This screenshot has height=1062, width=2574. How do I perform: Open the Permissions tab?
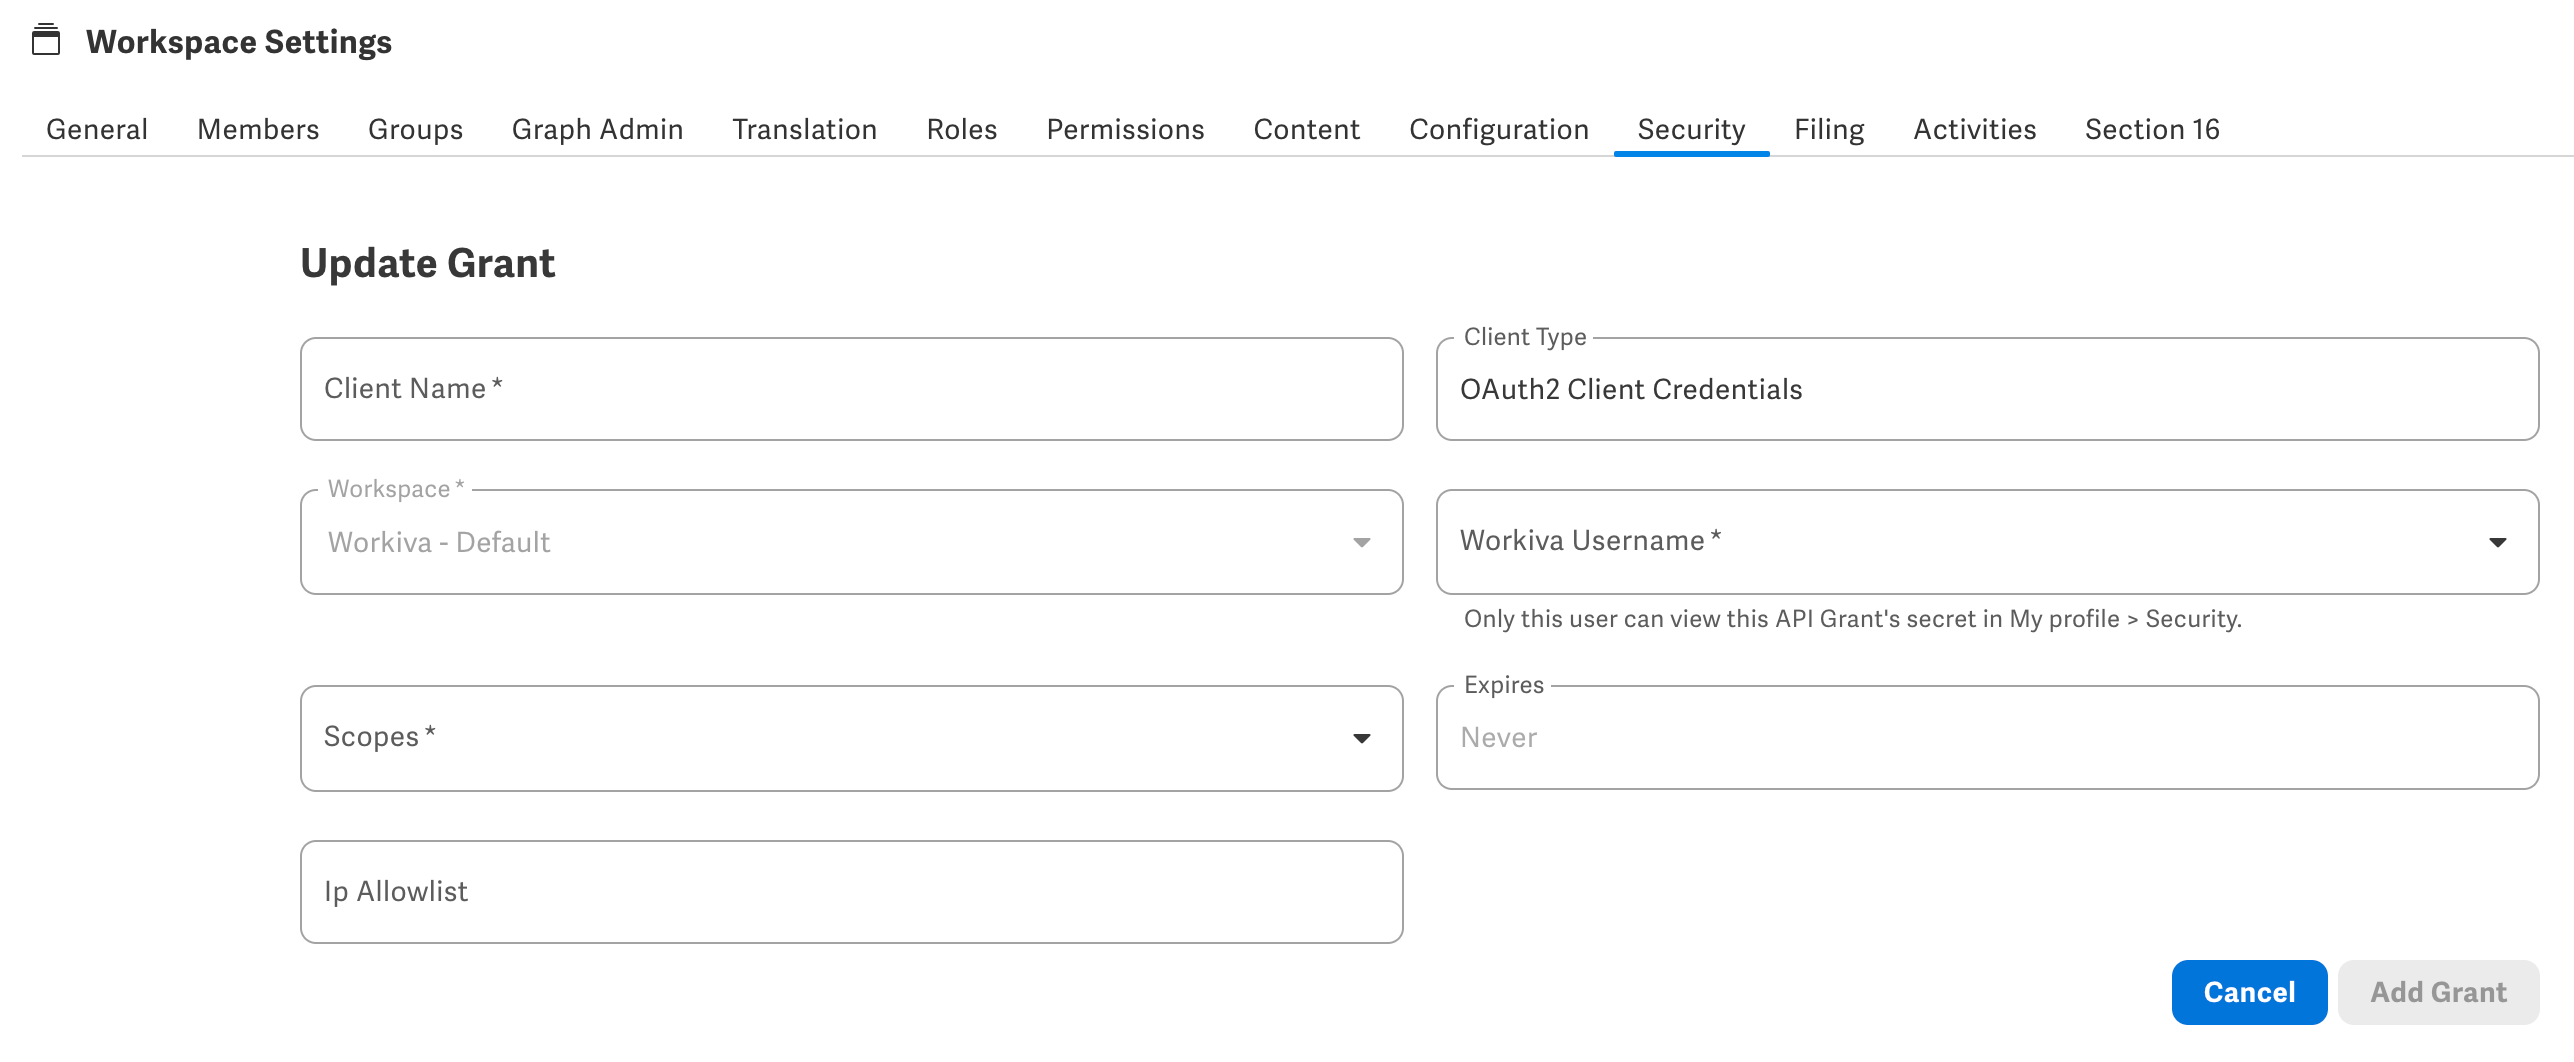coord(1124,129)
